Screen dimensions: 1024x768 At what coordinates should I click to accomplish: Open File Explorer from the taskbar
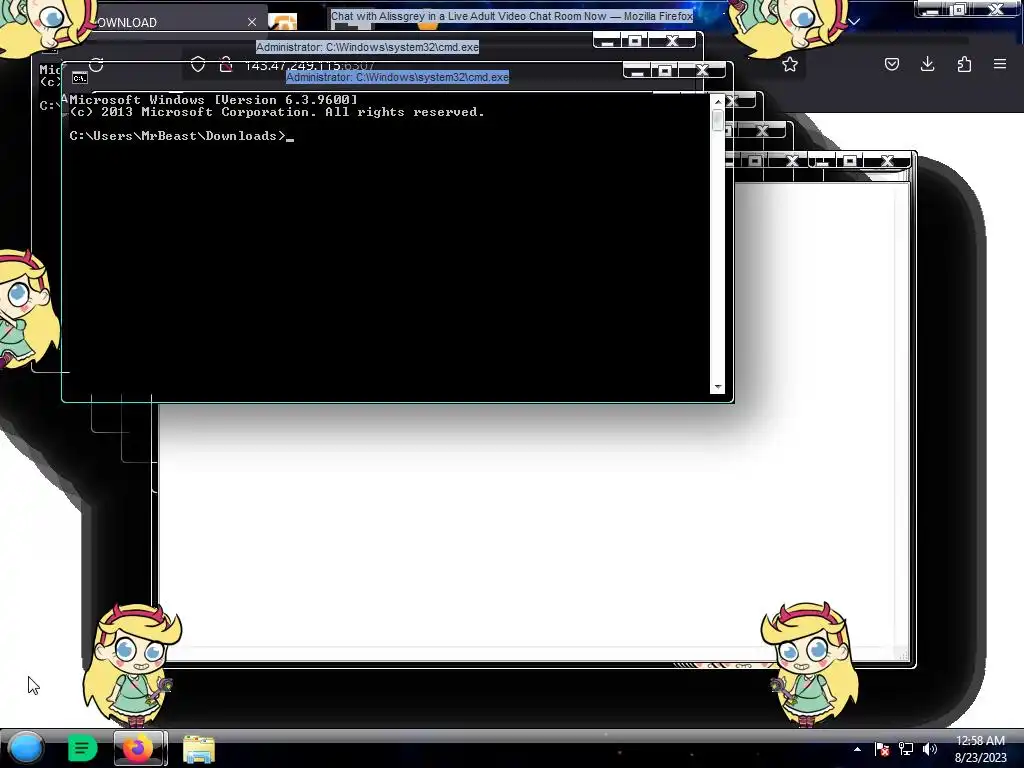tap(199, 749)
